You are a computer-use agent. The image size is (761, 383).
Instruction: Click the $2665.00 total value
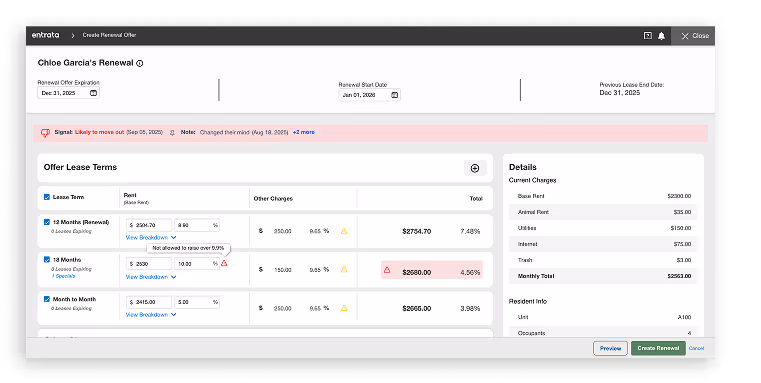tap(416, 308)
